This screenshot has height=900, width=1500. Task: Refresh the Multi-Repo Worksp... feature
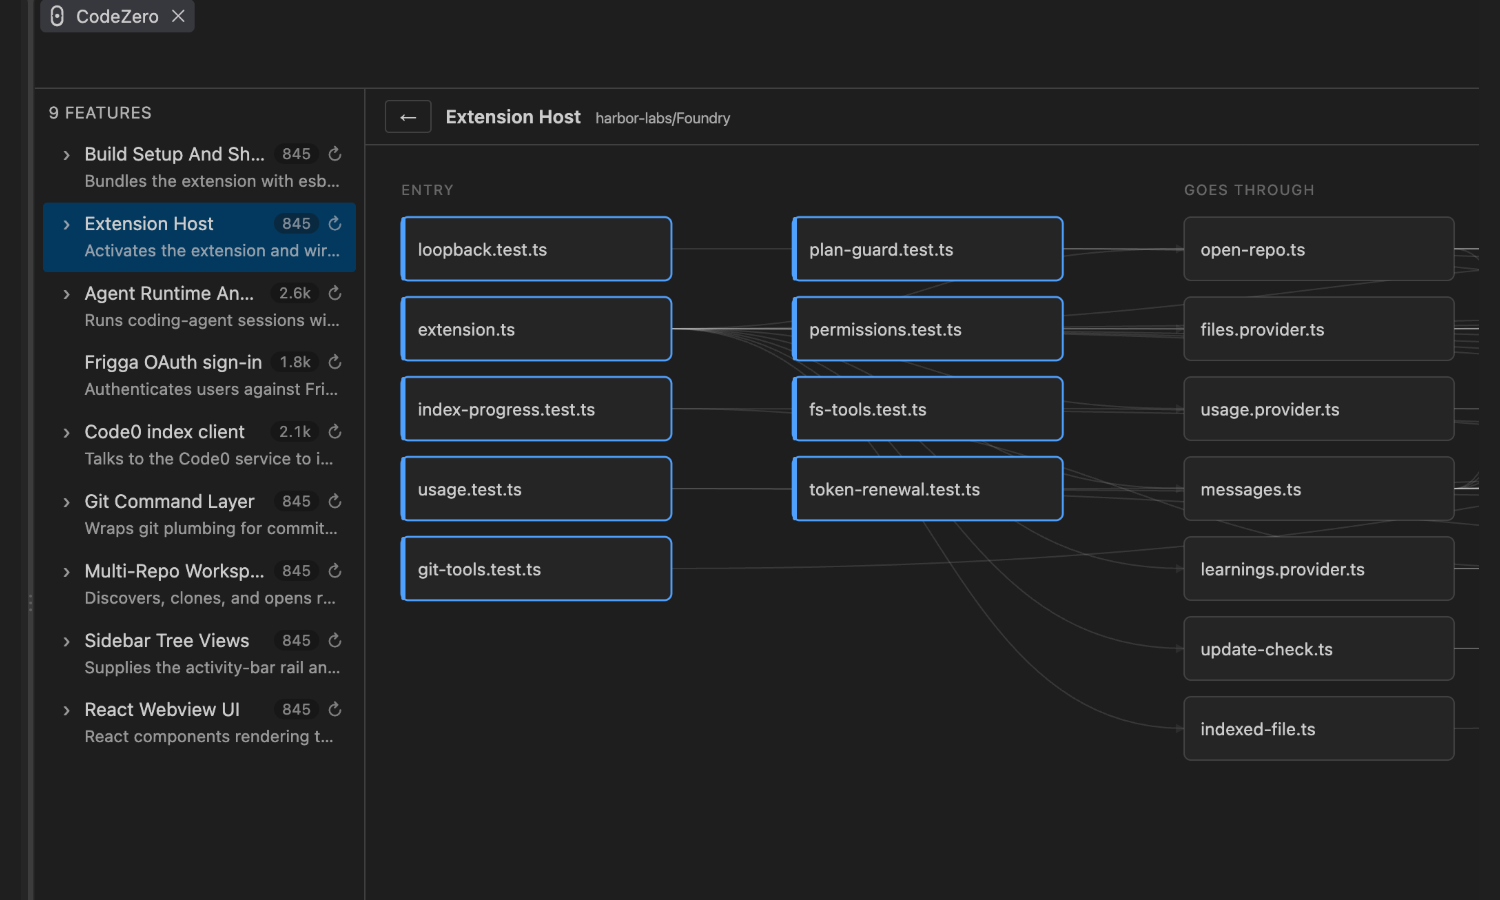(x=335, y=571)
